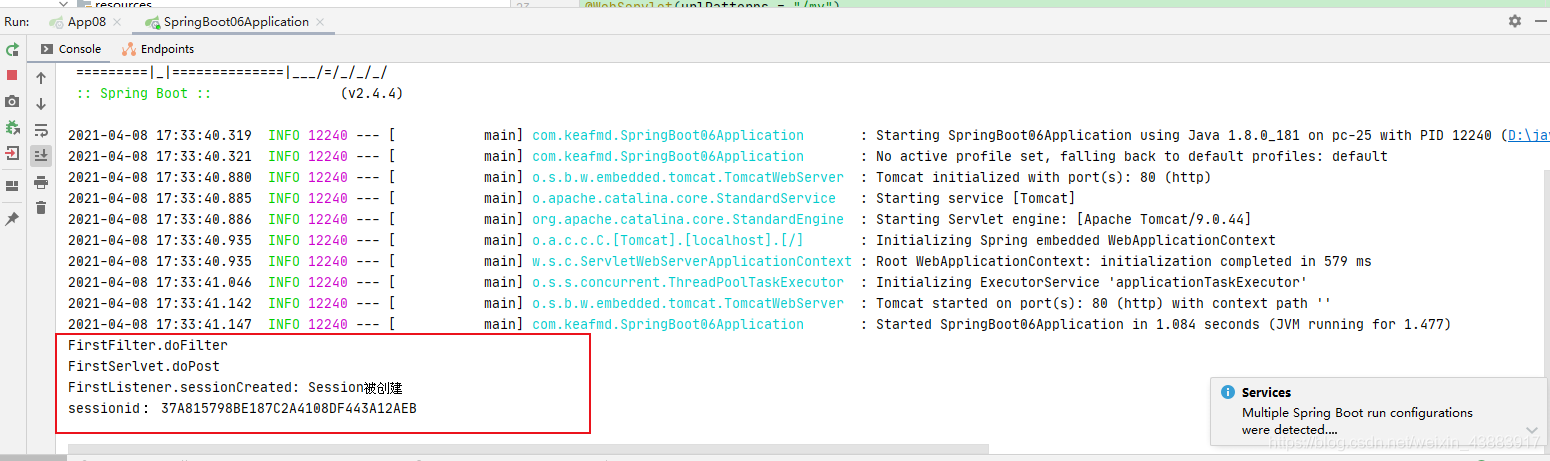
Task: Open the D:\ path link in log
Action: 1528,135
